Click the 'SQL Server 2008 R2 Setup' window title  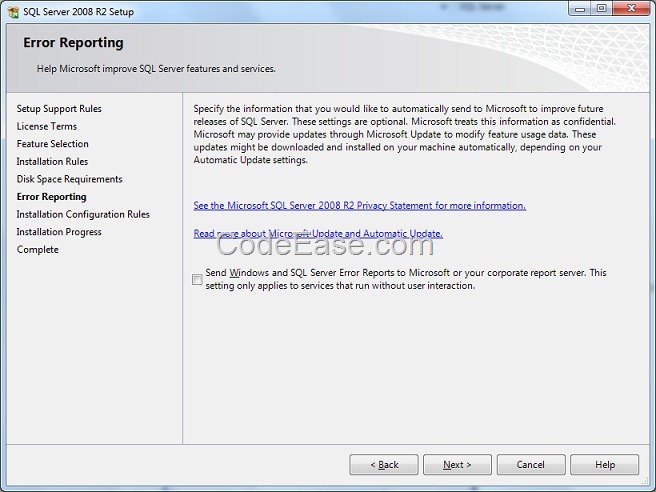(78, 12)
